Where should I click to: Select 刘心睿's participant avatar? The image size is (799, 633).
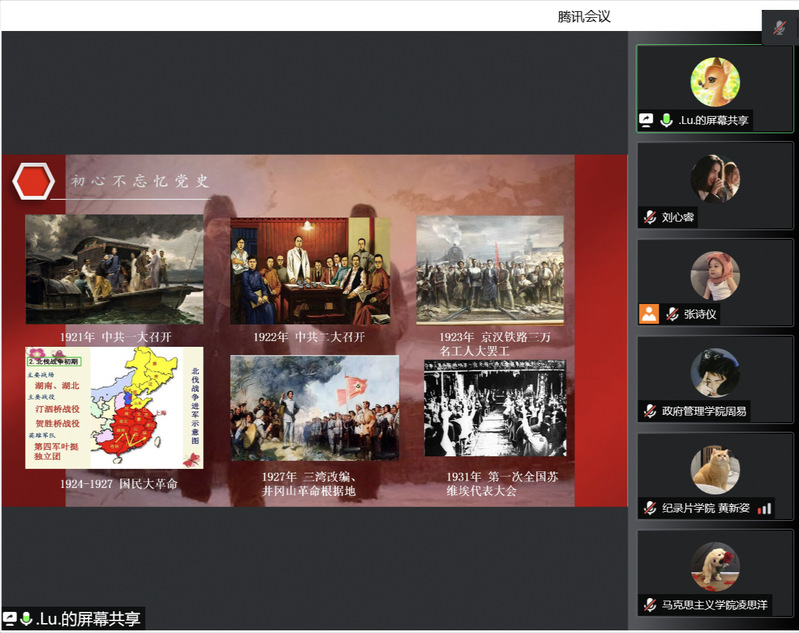715,179
